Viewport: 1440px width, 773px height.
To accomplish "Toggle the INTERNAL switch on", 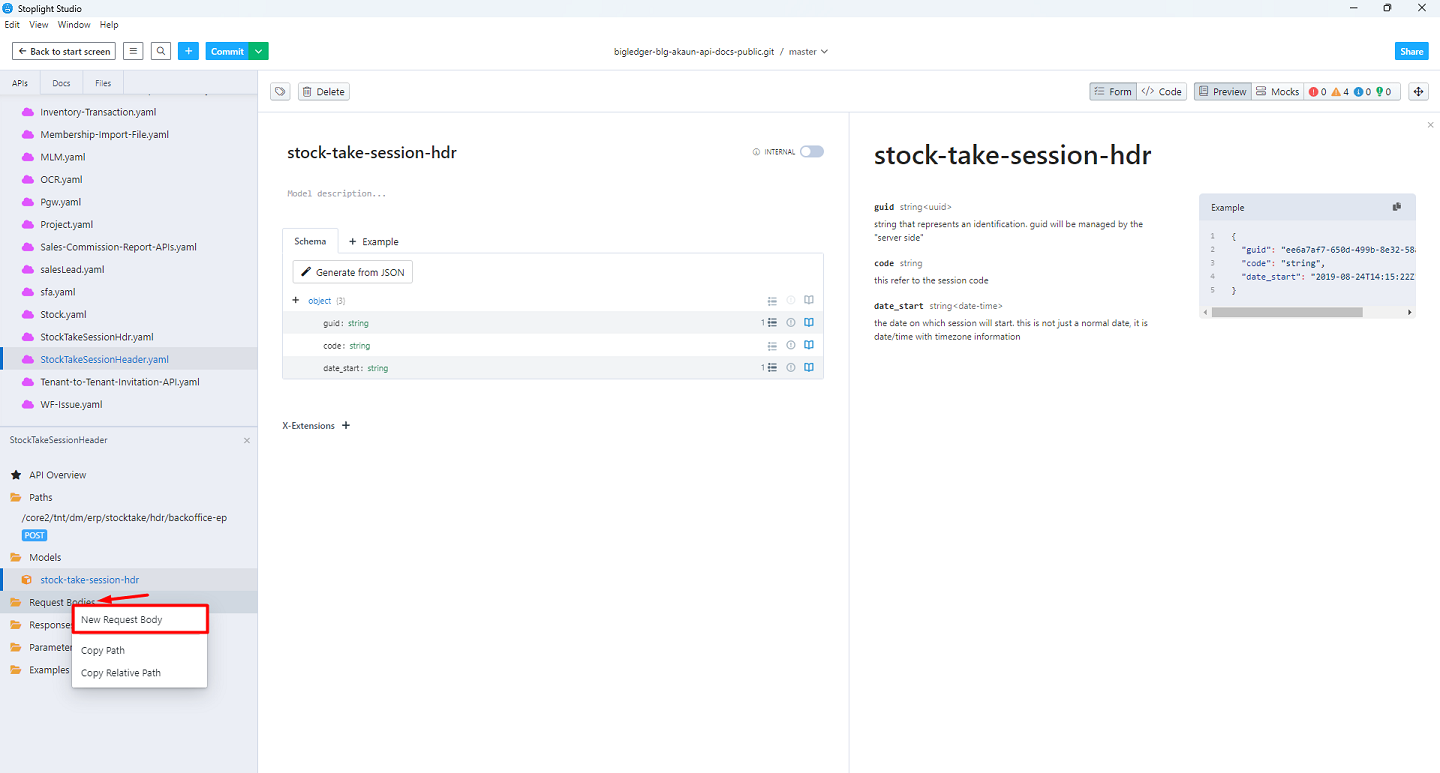I will coord(811,152).
